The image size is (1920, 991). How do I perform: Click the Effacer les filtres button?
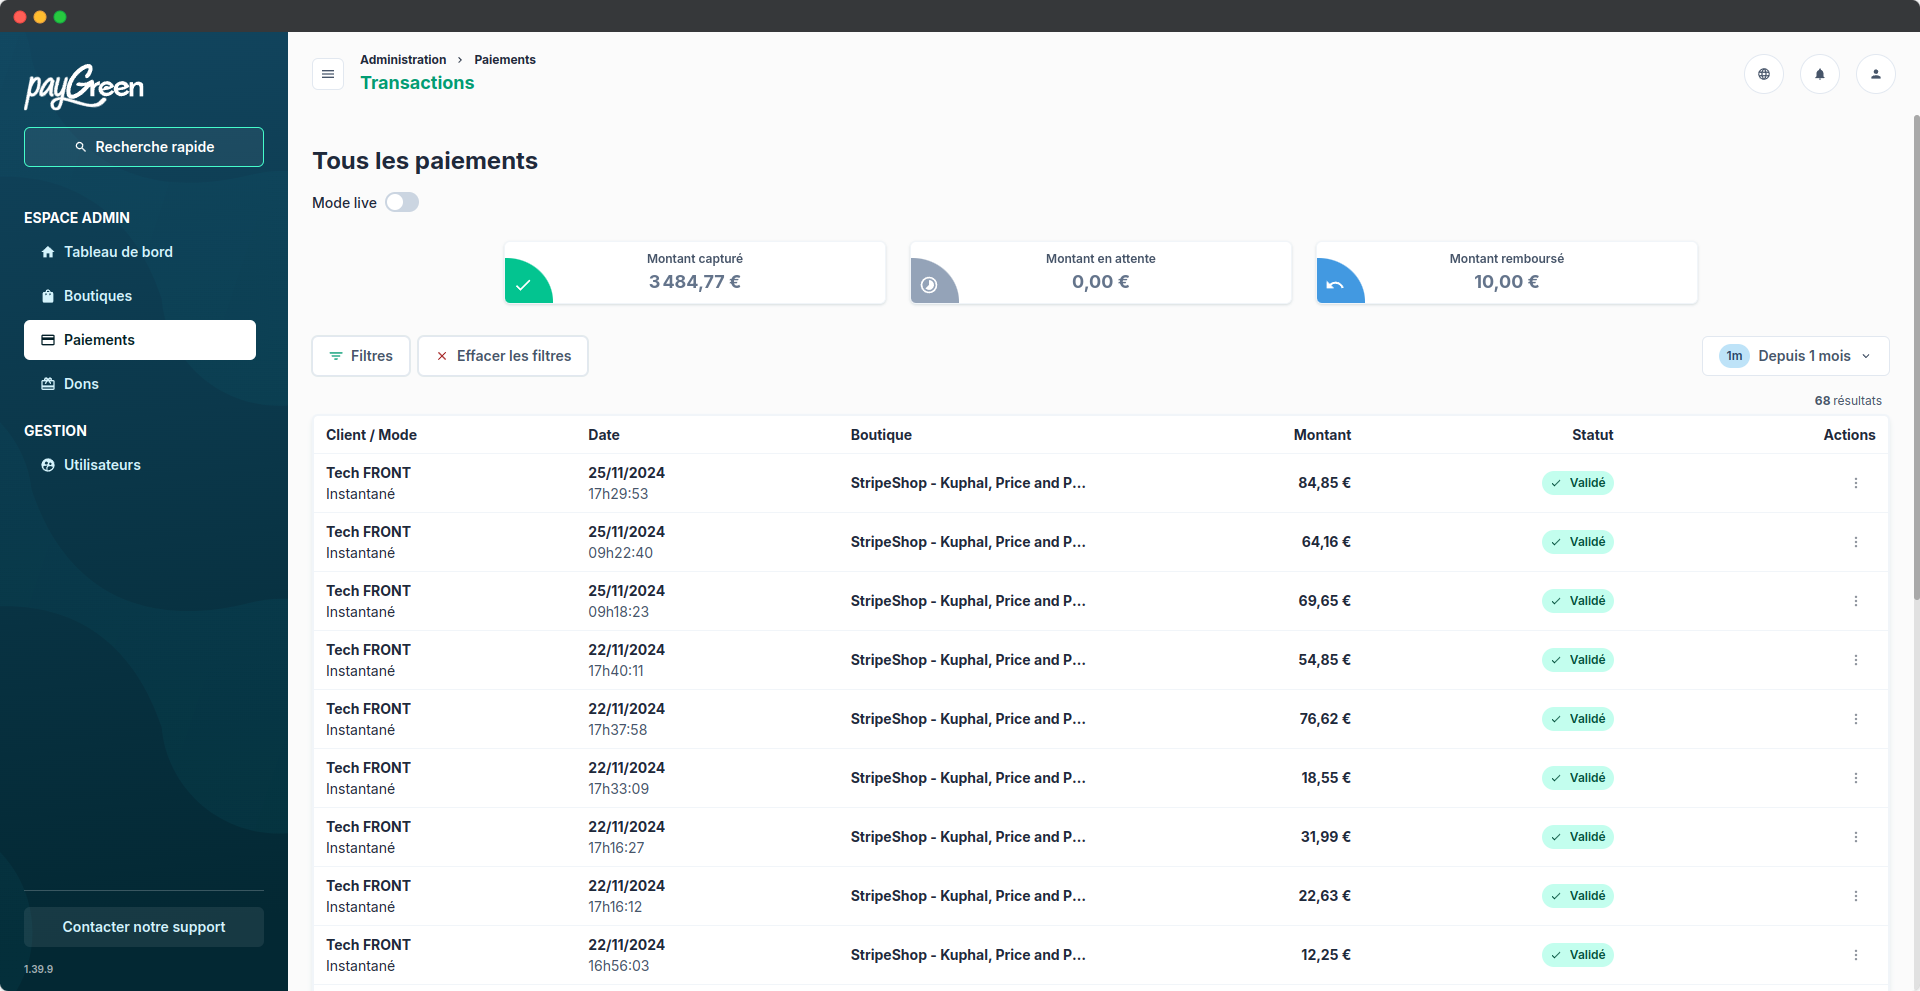[502, 355]
